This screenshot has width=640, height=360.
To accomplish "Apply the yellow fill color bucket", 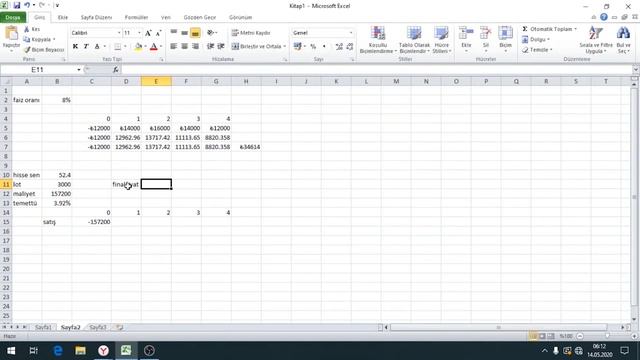I will [138, 47].
